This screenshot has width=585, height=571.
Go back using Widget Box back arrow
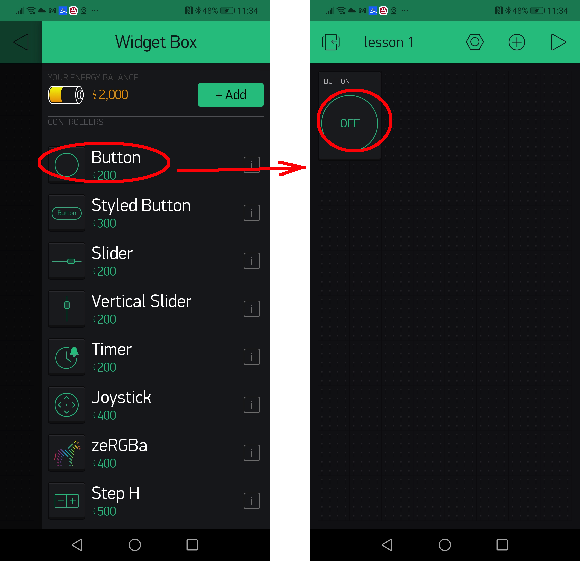[x=21, y=42]
